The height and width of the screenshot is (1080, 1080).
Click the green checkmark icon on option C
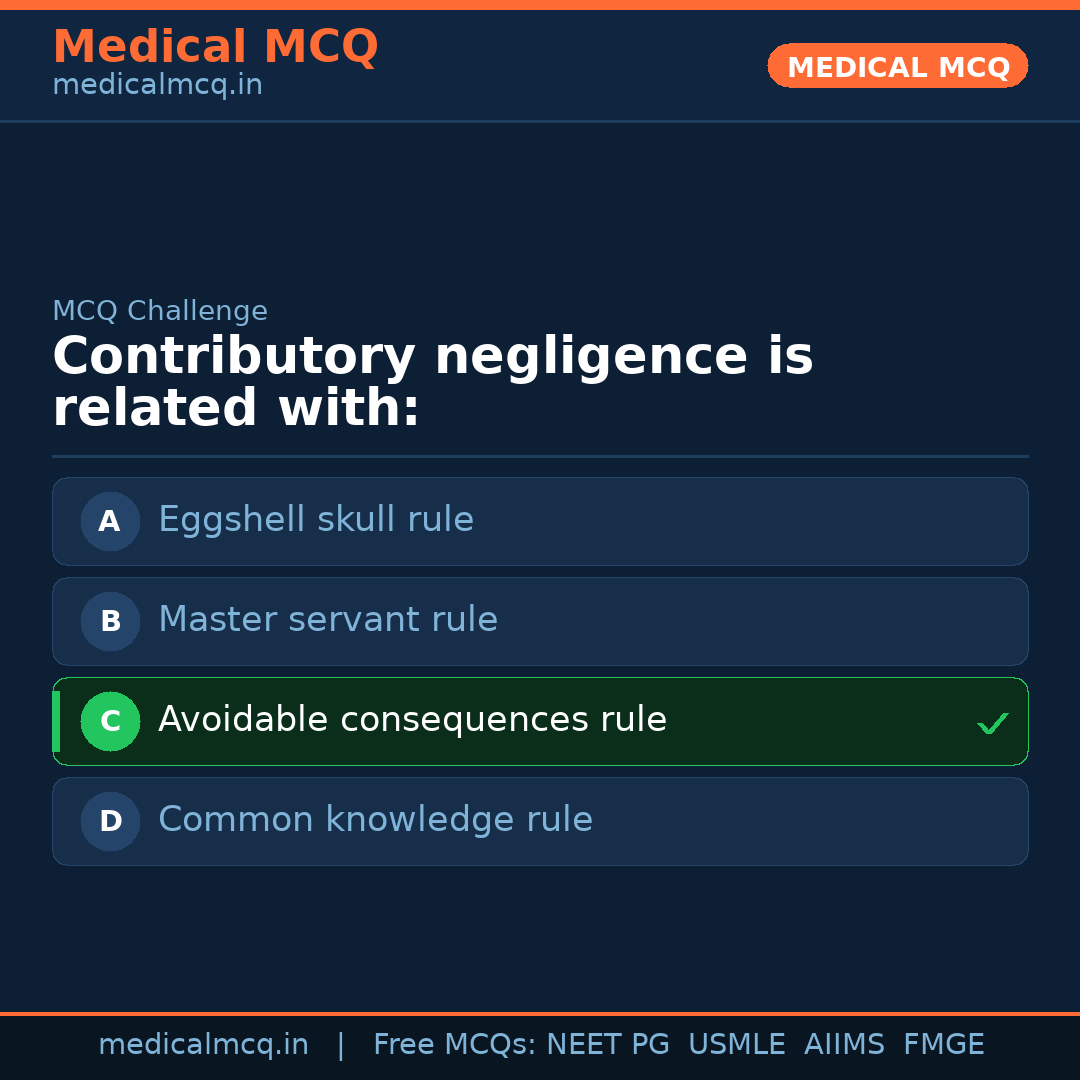pos(993,721)
